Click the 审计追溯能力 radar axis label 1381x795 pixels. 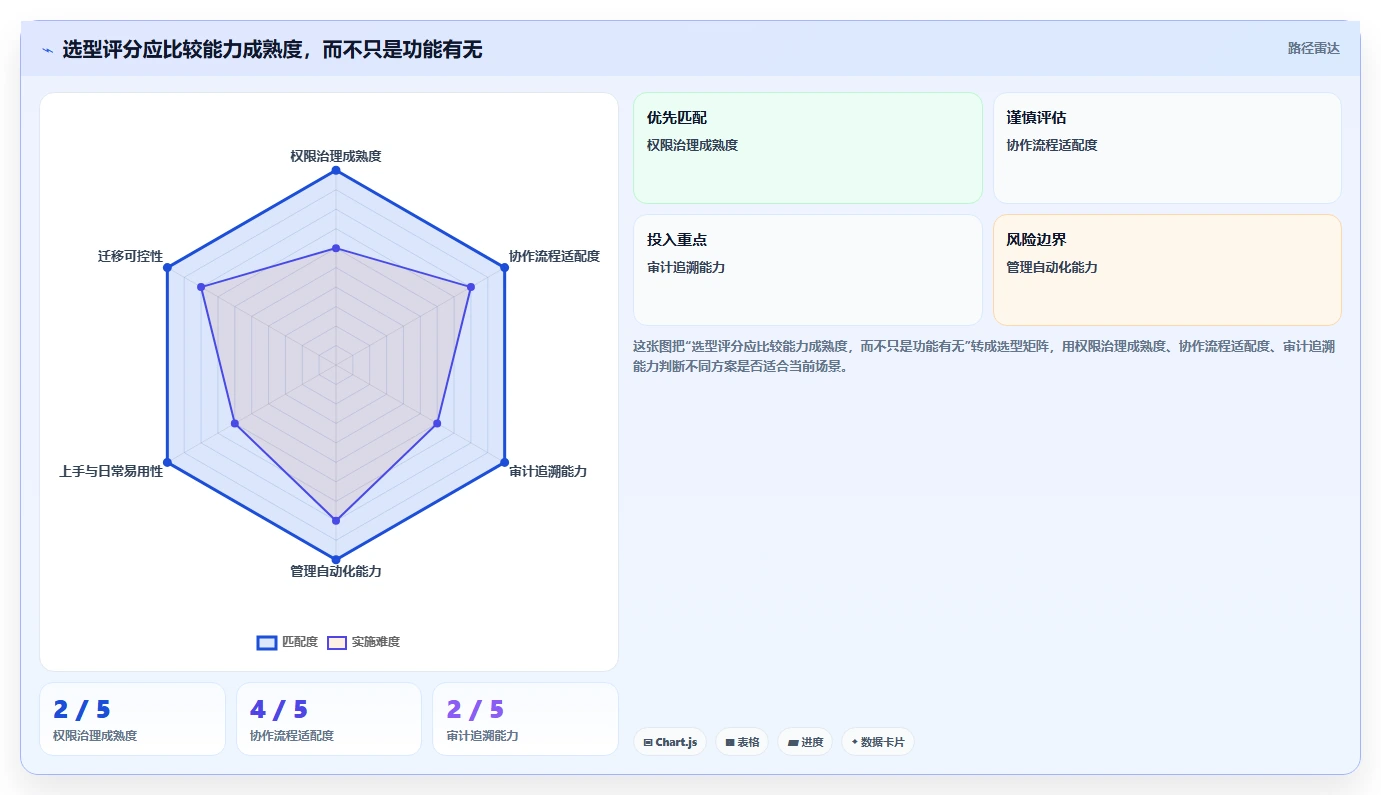548,471
